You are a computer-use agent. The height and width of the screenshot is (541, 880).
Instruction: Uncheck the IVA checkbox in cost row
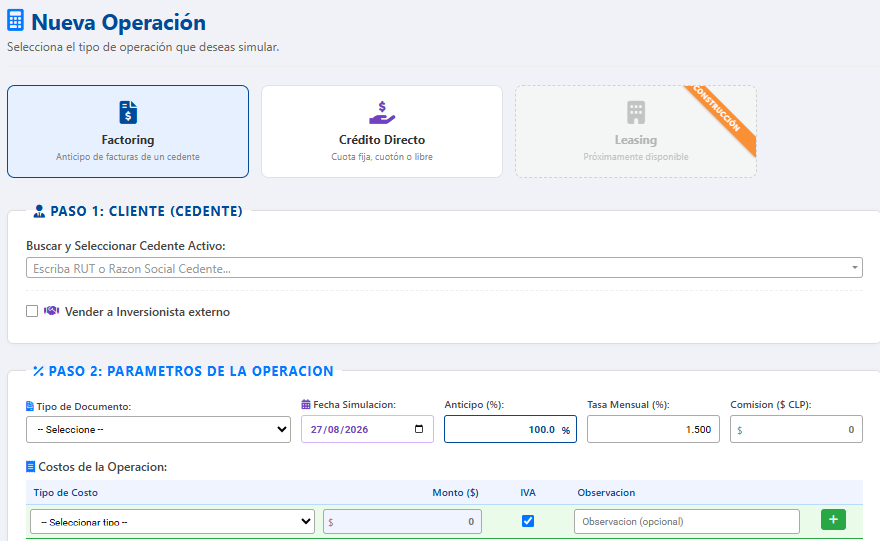pos(528,521)
